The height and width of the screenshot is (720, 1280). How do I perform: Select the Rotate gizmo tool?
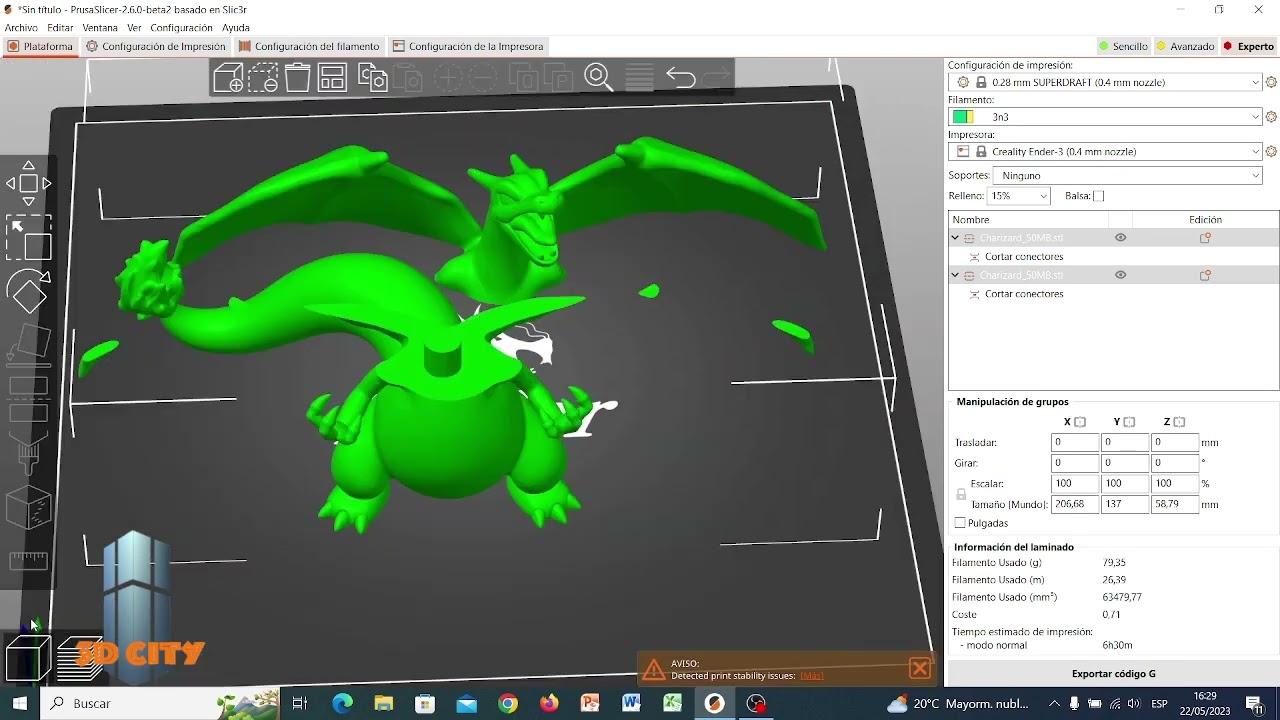pos(28,291)
